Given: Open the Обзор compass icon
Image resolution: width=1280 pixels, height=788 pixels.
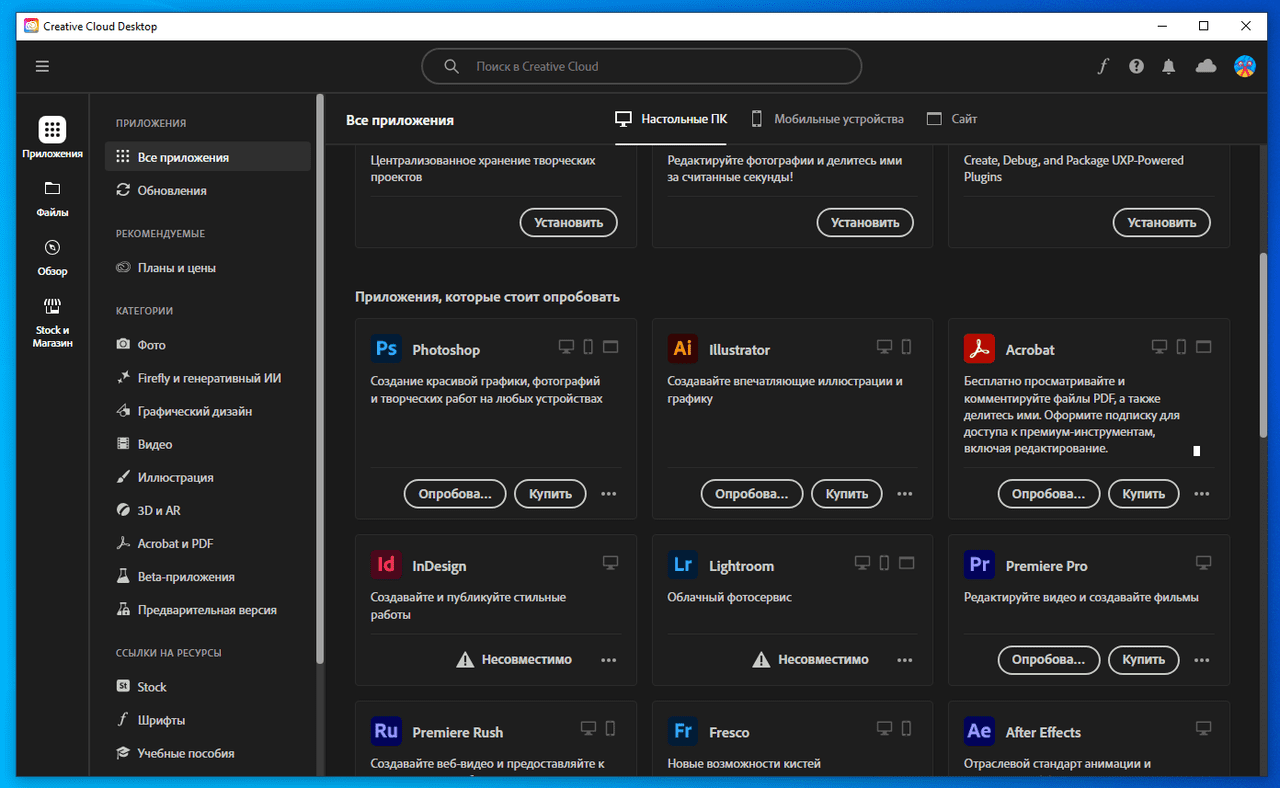Looking at the screenshot, I should [x=52, y=247].
